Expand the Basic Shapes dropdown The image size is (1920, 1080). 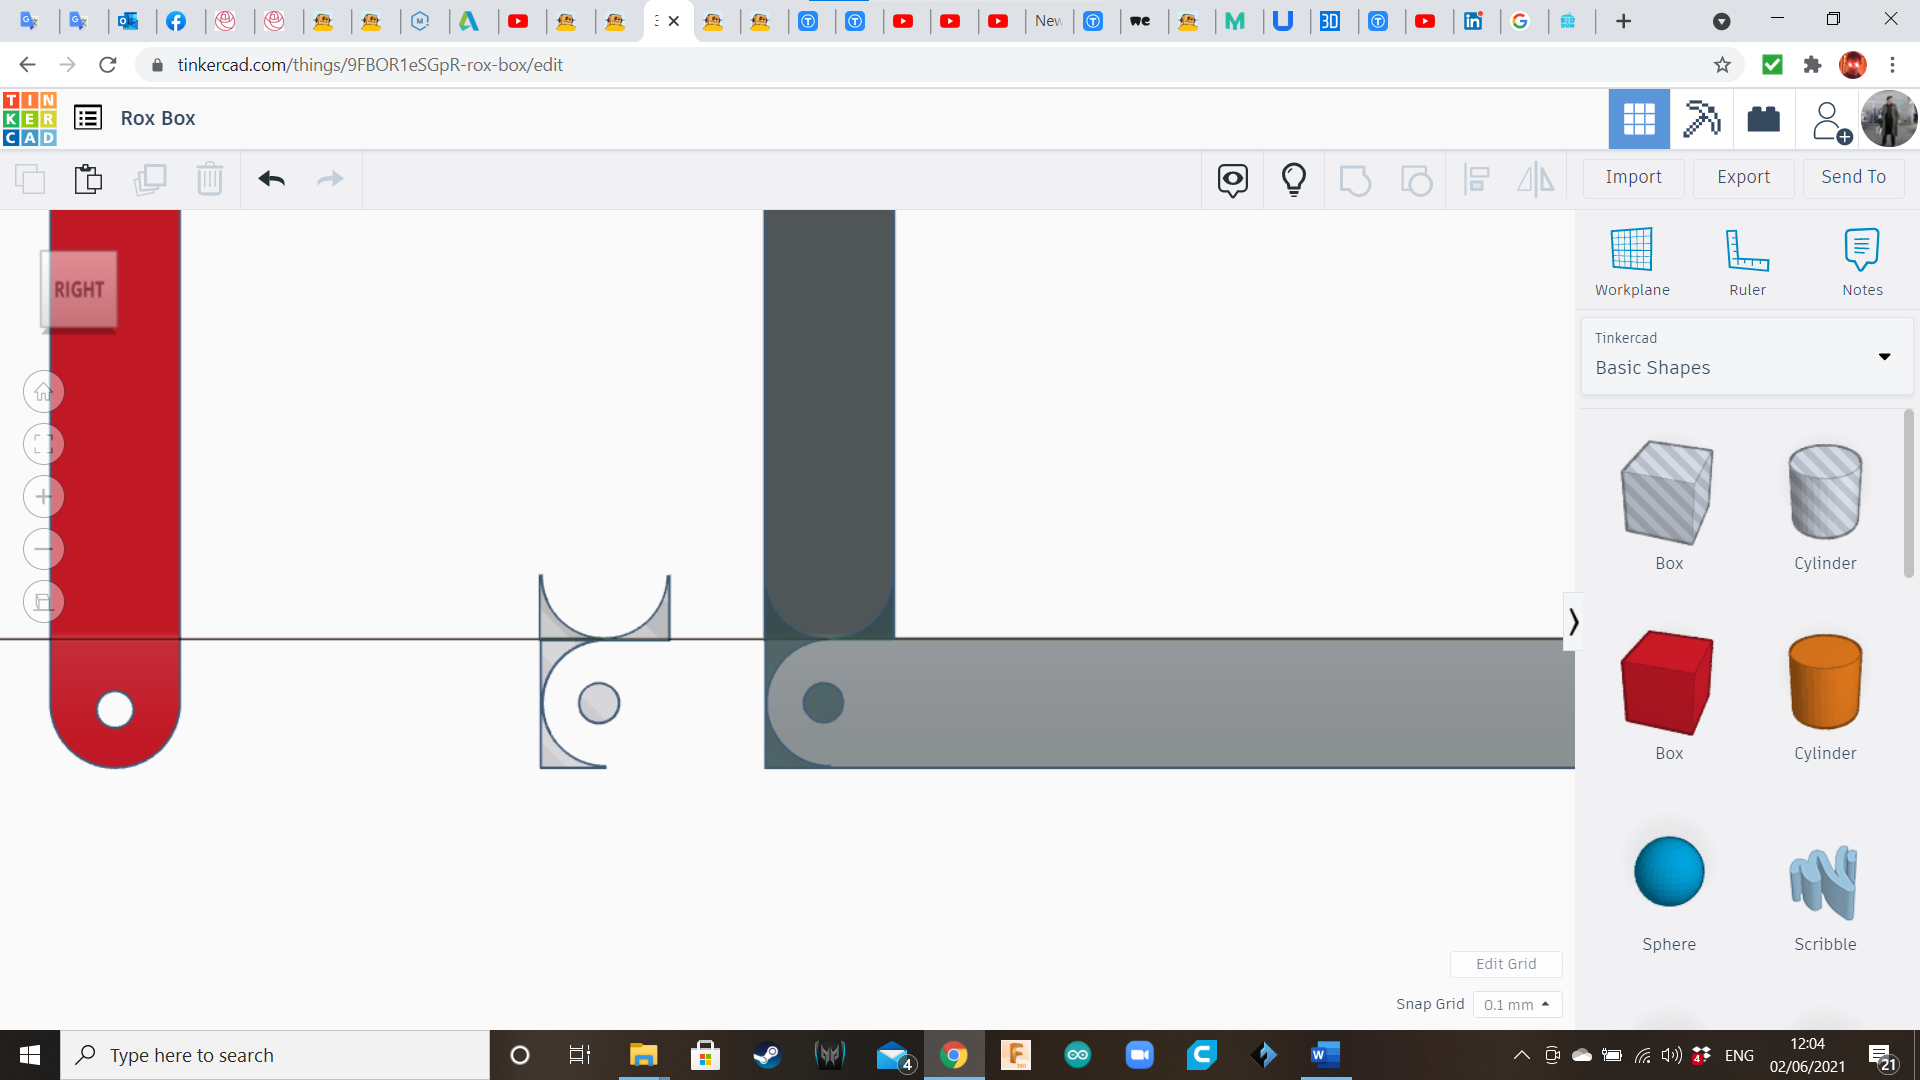coord(1884,357)
